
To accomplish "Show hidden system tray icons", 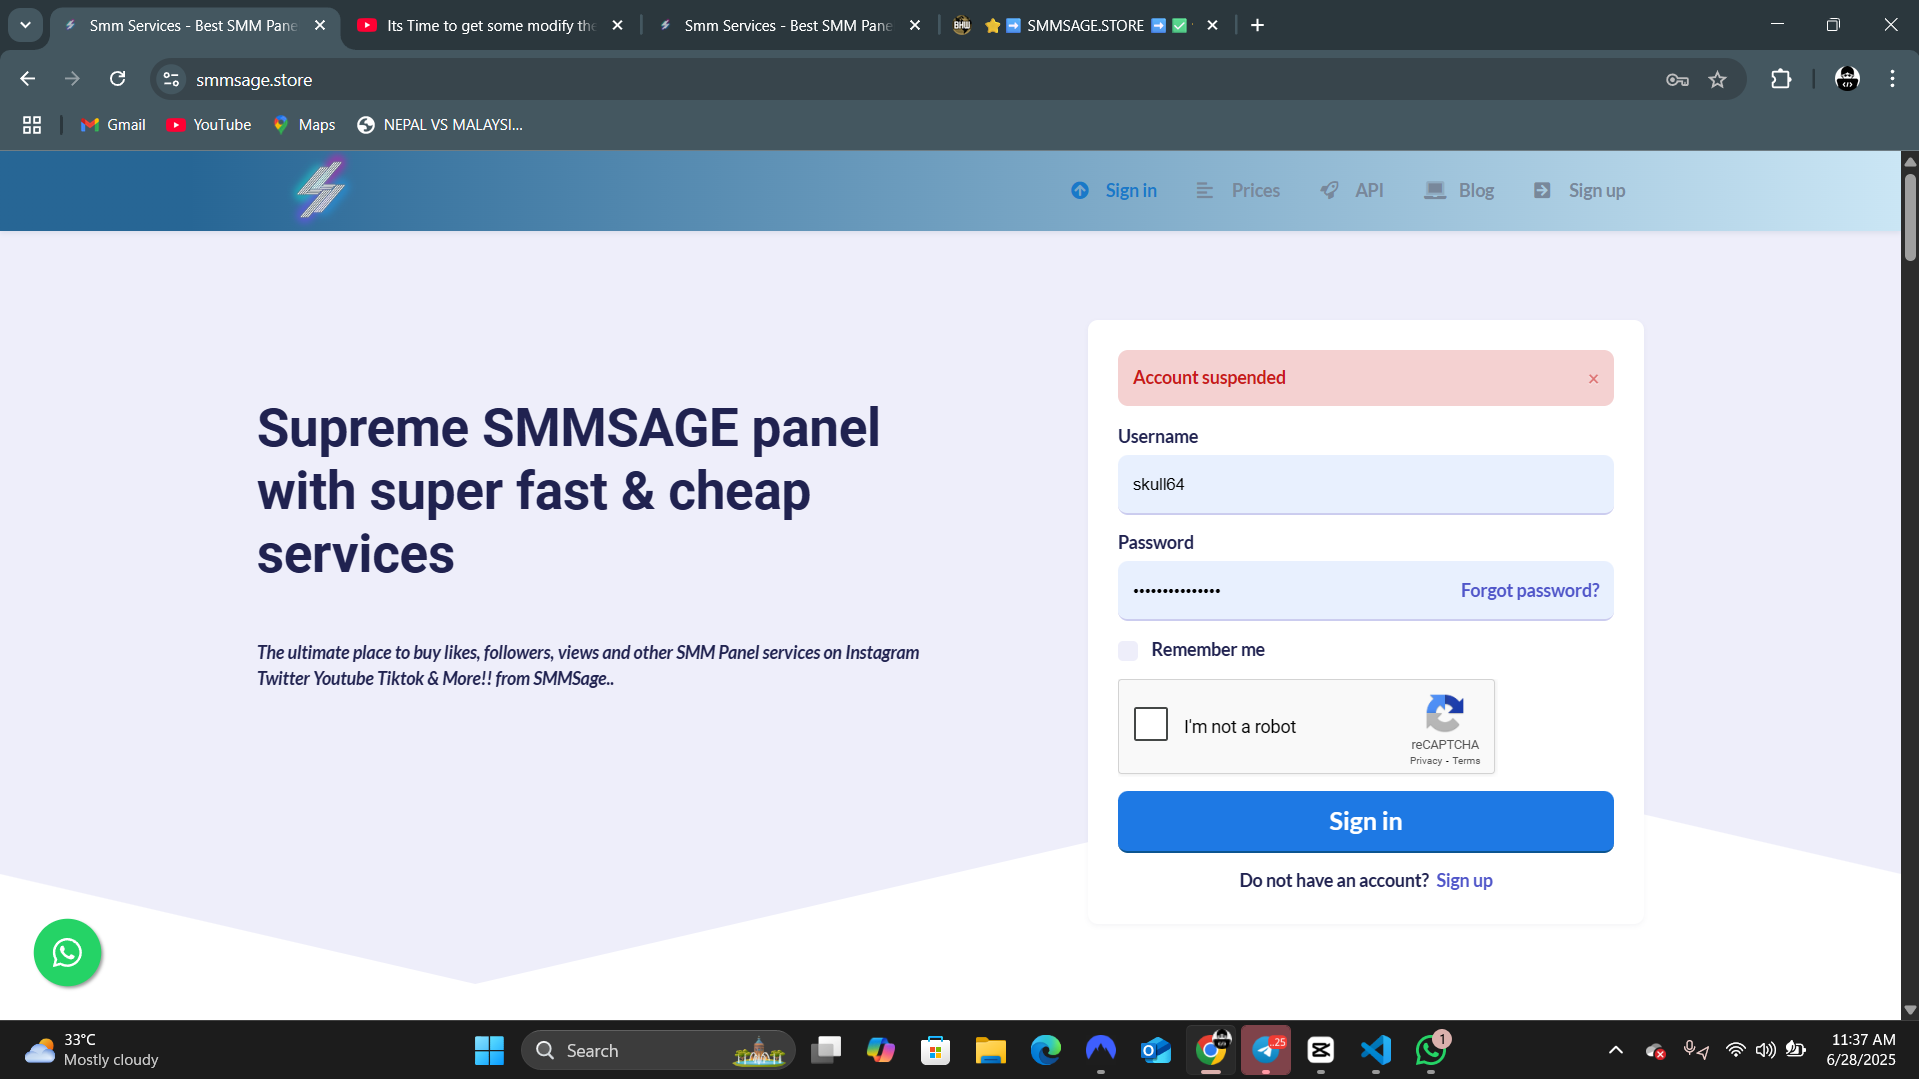I will point(1616,1050).
